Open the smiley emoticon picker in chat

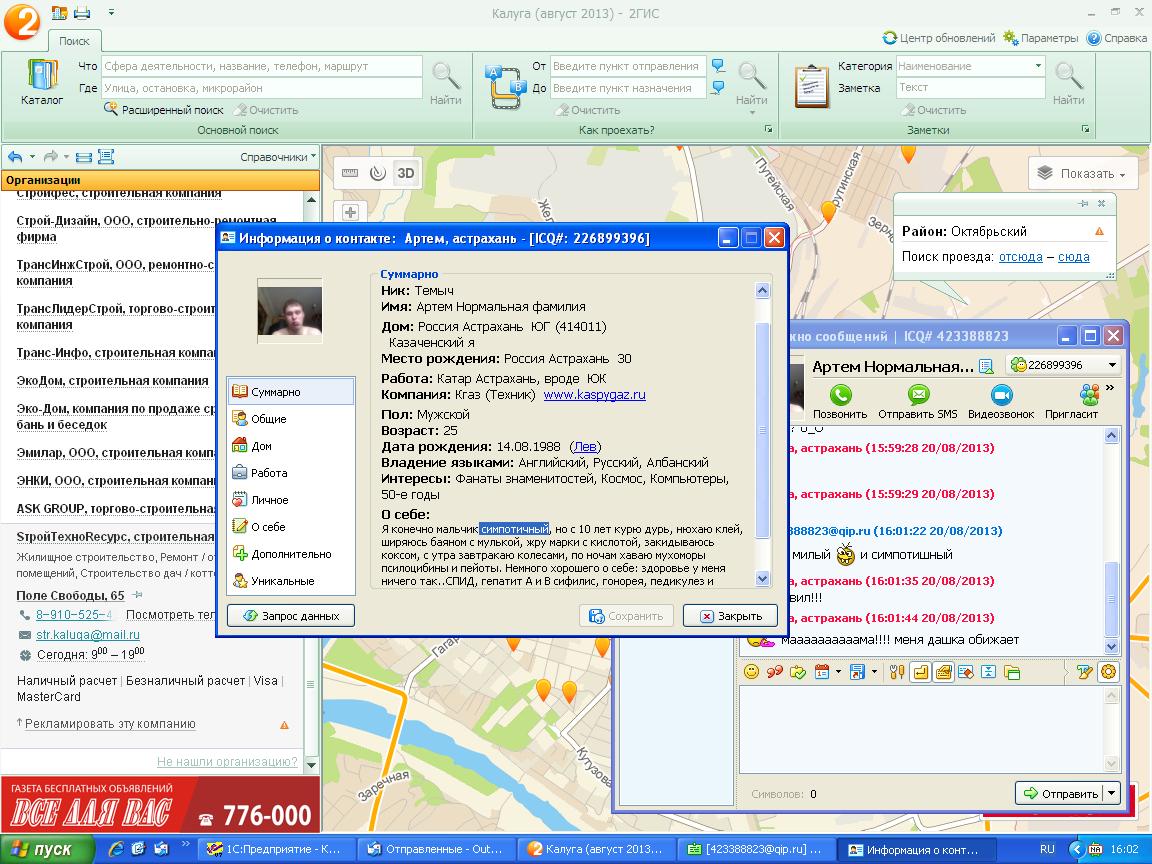click(x=751, y=672)
